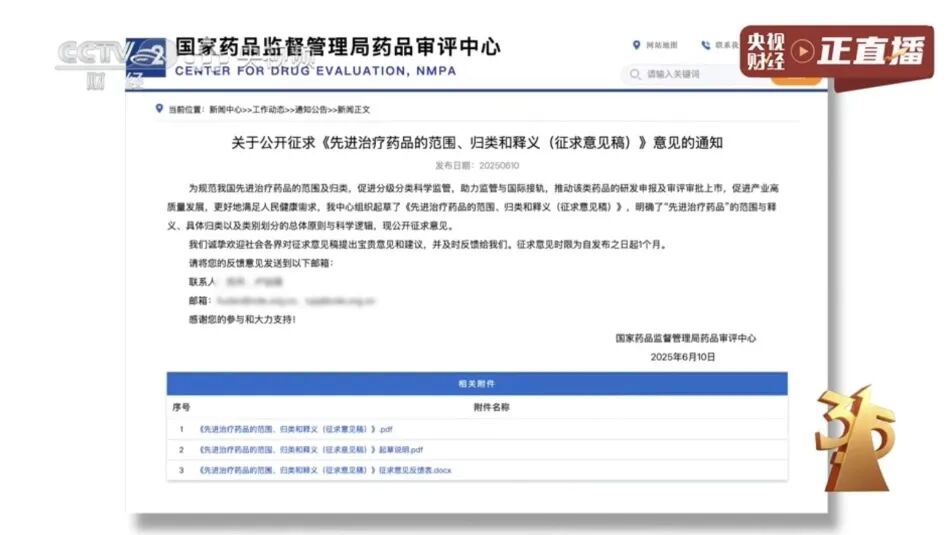Viewport: 952px width, 535px height.
Task: Go to 新闻中心 in the breadcrumb
Action: pos(225,110)
